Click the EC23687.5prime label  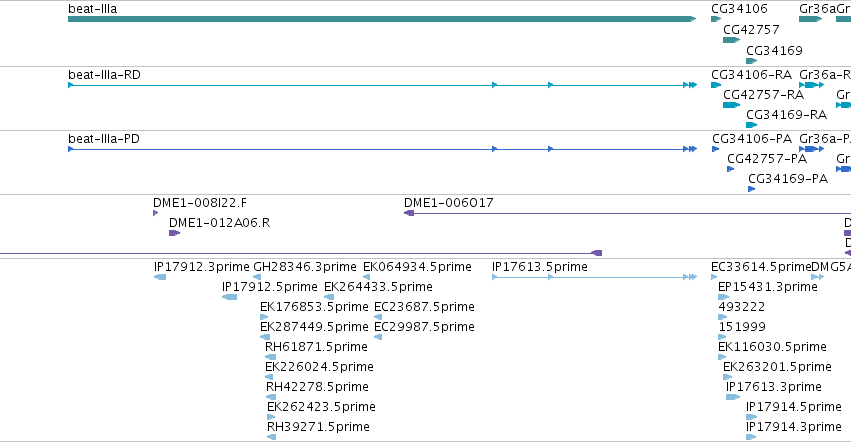[424, 307]
